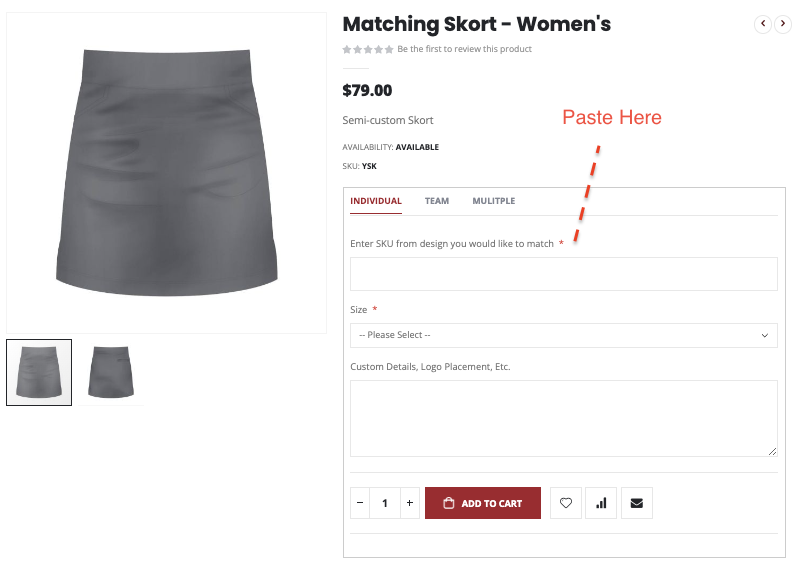Click the large gray skort image
Image resolution: width=808 pixels, height=569 pixels.
point(166,171)
